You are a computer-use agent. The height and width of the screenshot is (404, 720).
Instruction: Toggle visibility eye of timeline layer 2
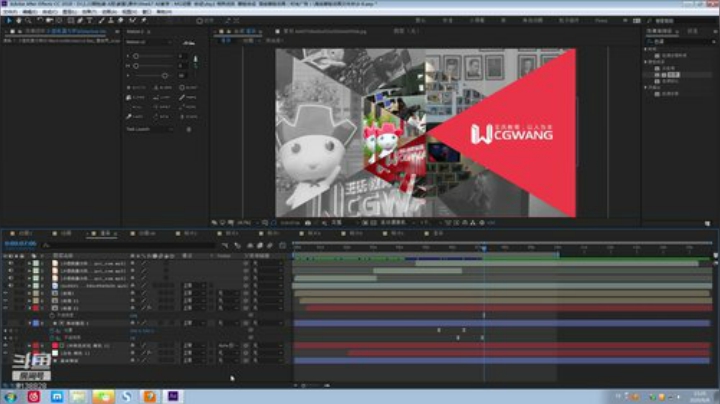coord(10,271)
